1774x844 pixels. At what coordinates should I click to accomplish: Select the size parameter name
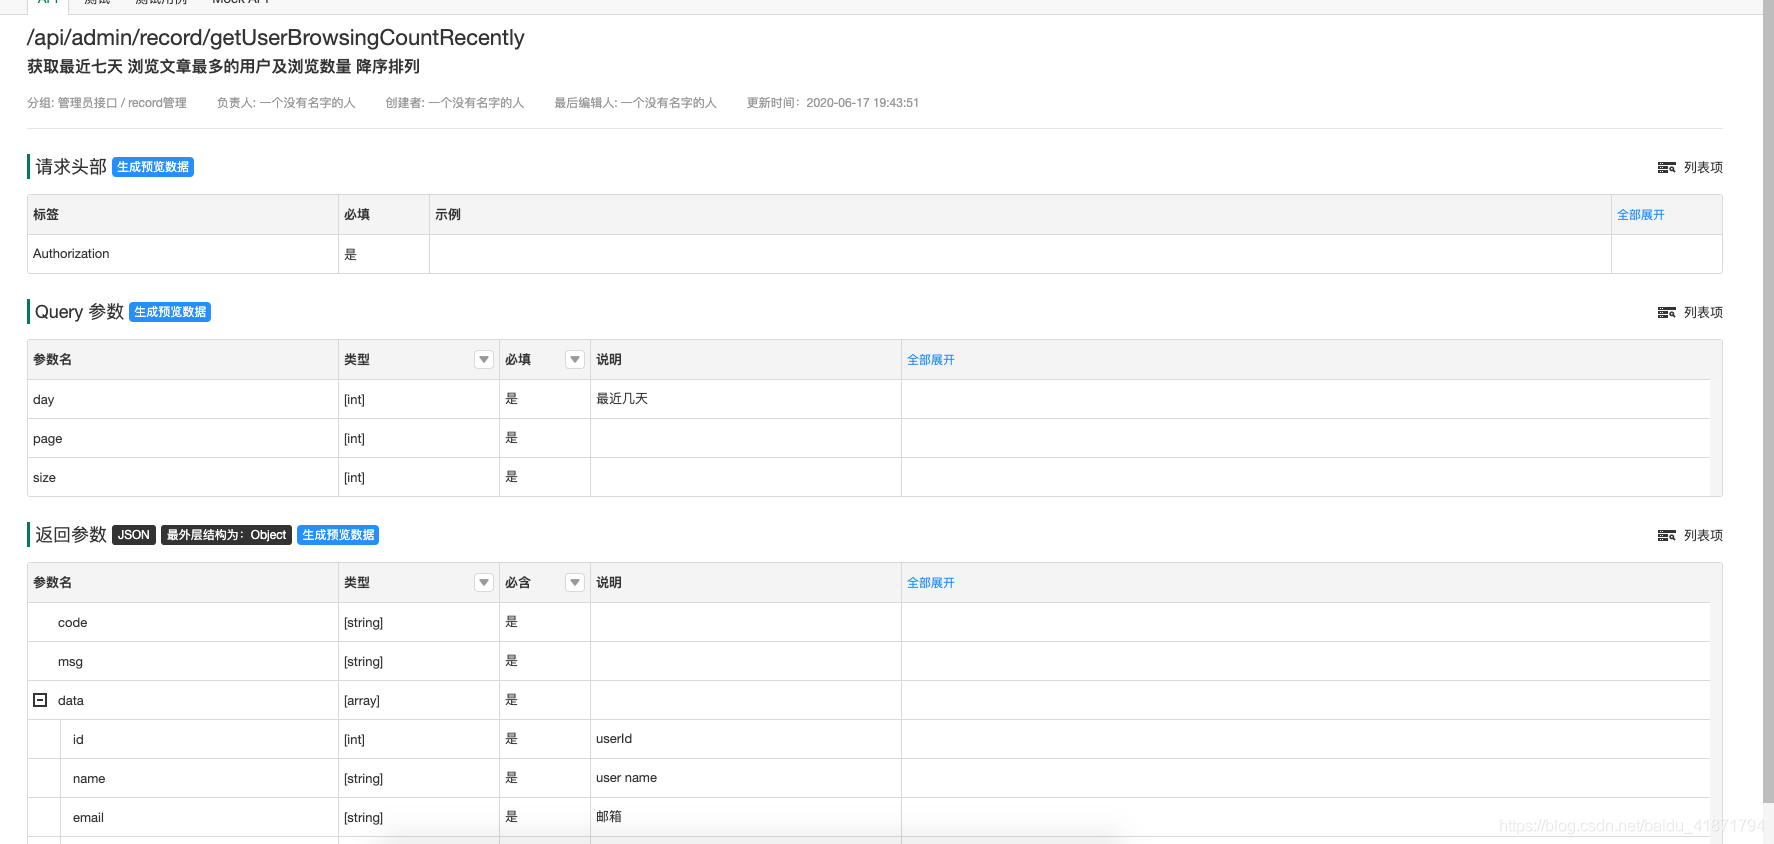click(x=44, y=477)
